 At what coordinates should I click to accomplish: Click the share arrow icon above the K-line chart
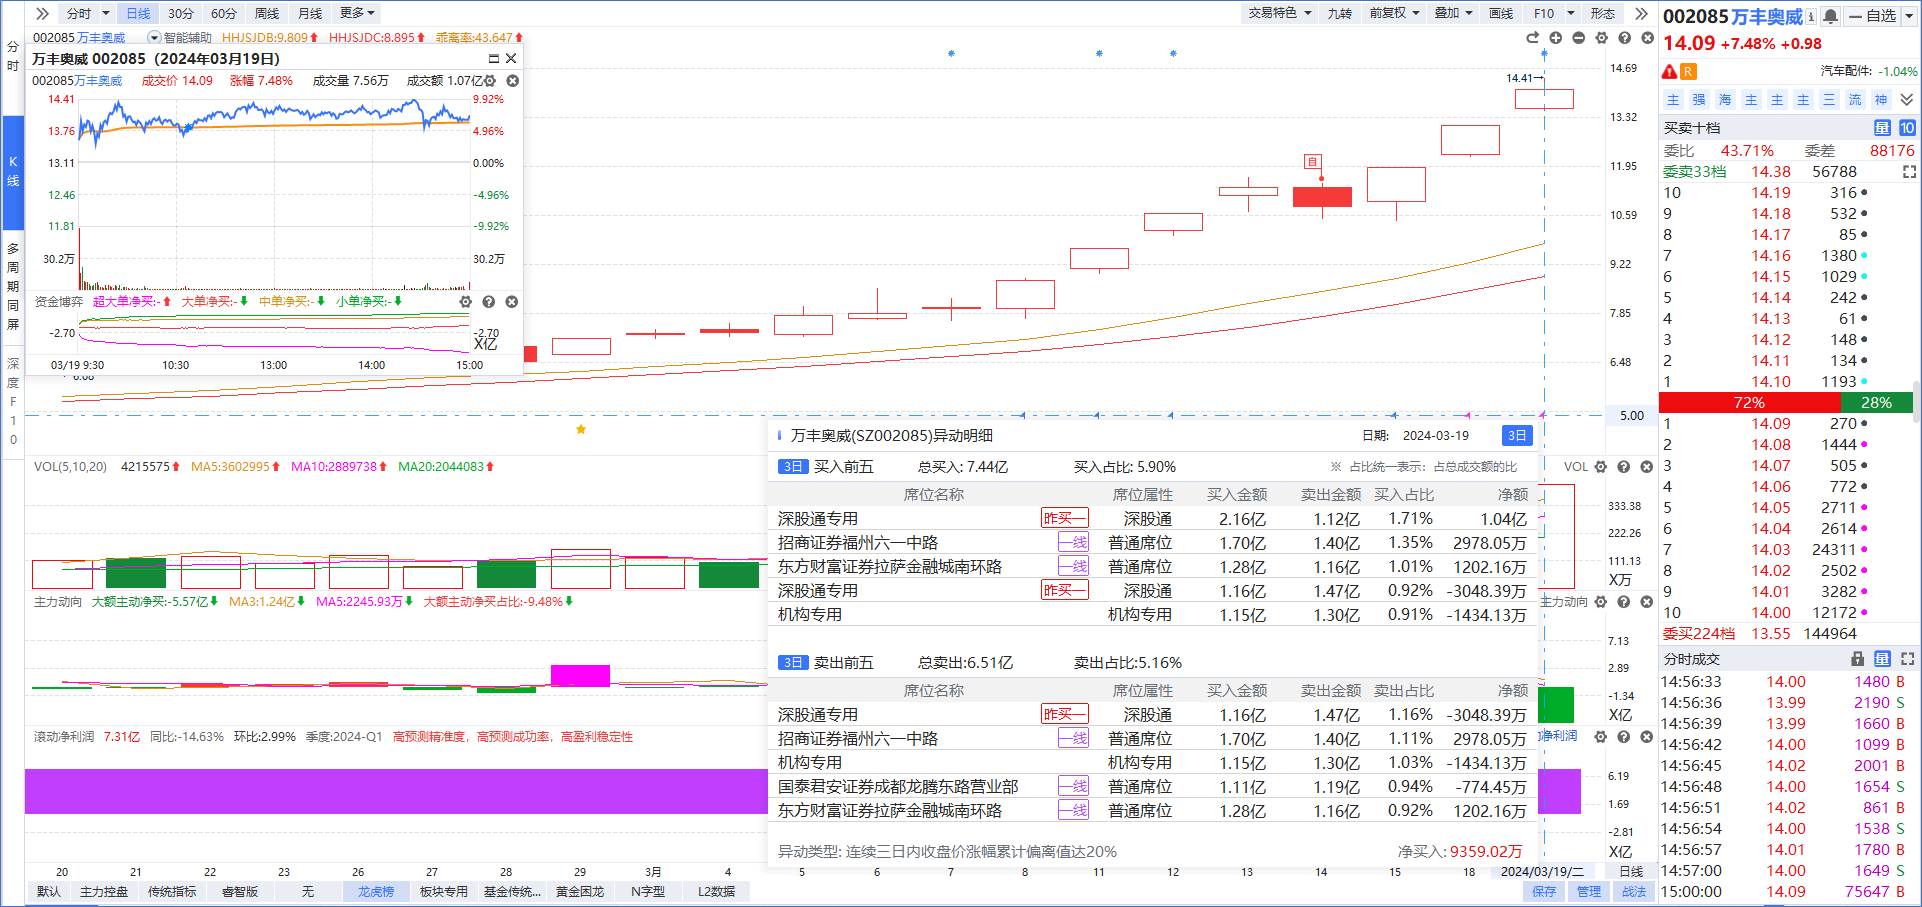[x=1532, y=38]
